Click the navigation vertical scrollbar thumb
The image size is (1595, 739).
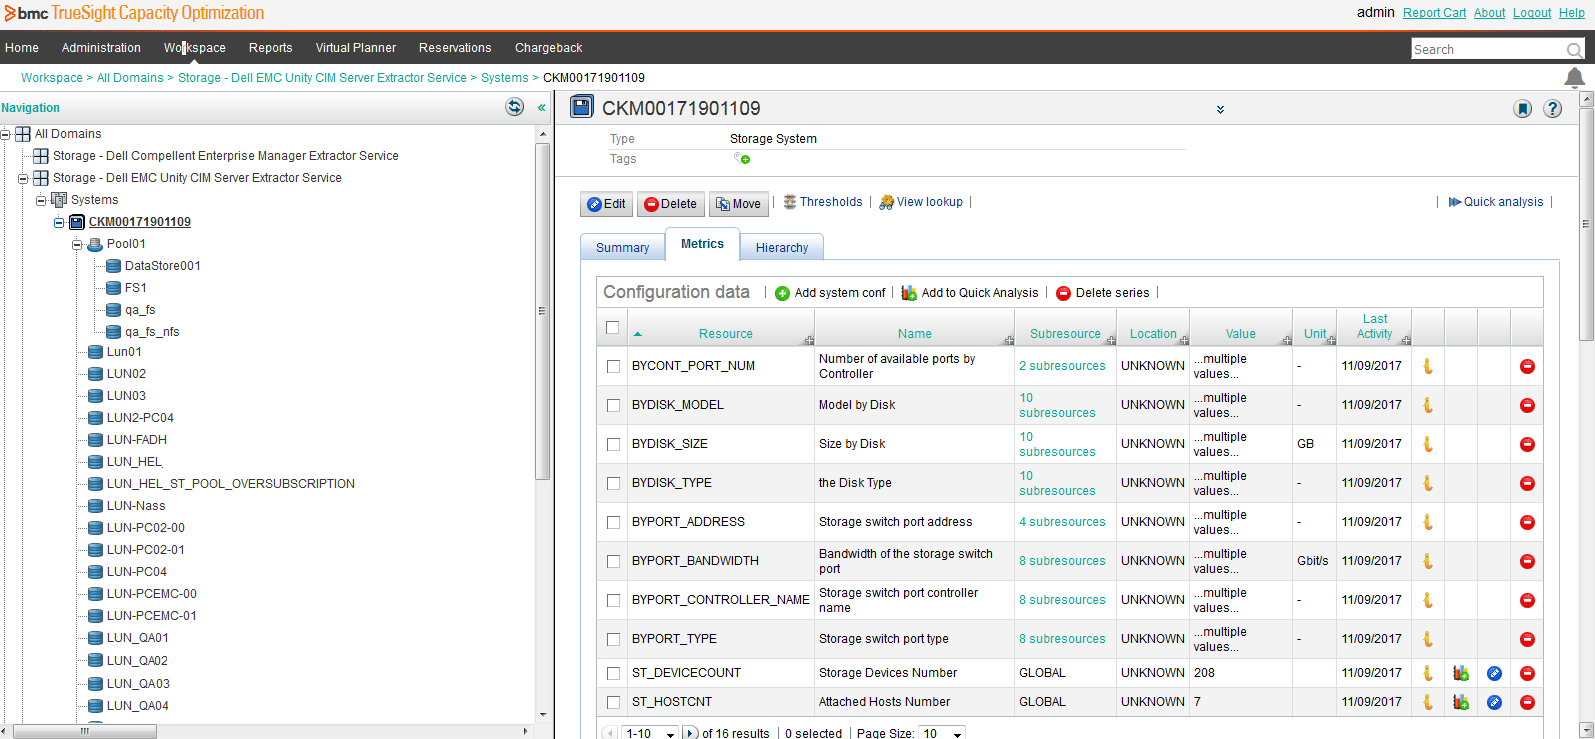[x=542, y=311]
